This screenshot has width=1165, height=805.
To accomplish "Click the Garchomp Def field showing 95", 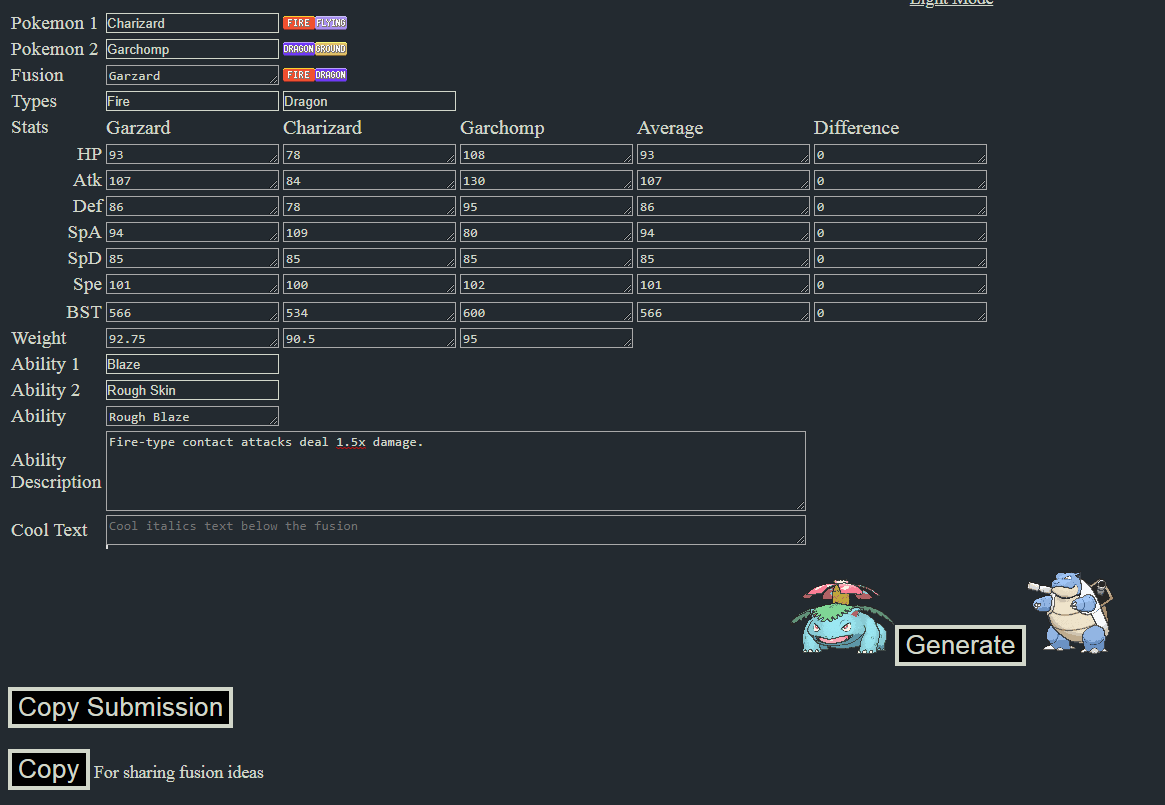I will (546, 206).
